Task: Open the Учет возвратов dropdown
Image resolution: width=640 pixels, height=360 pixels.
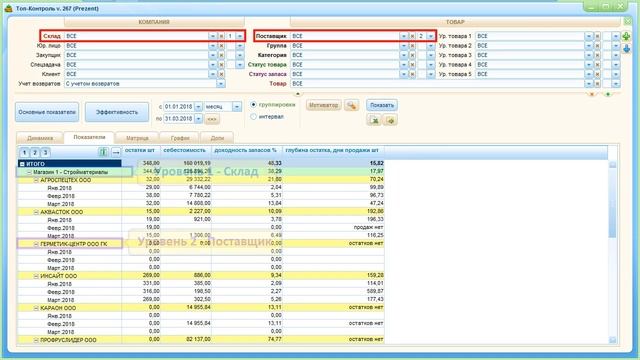Action: 220,84
